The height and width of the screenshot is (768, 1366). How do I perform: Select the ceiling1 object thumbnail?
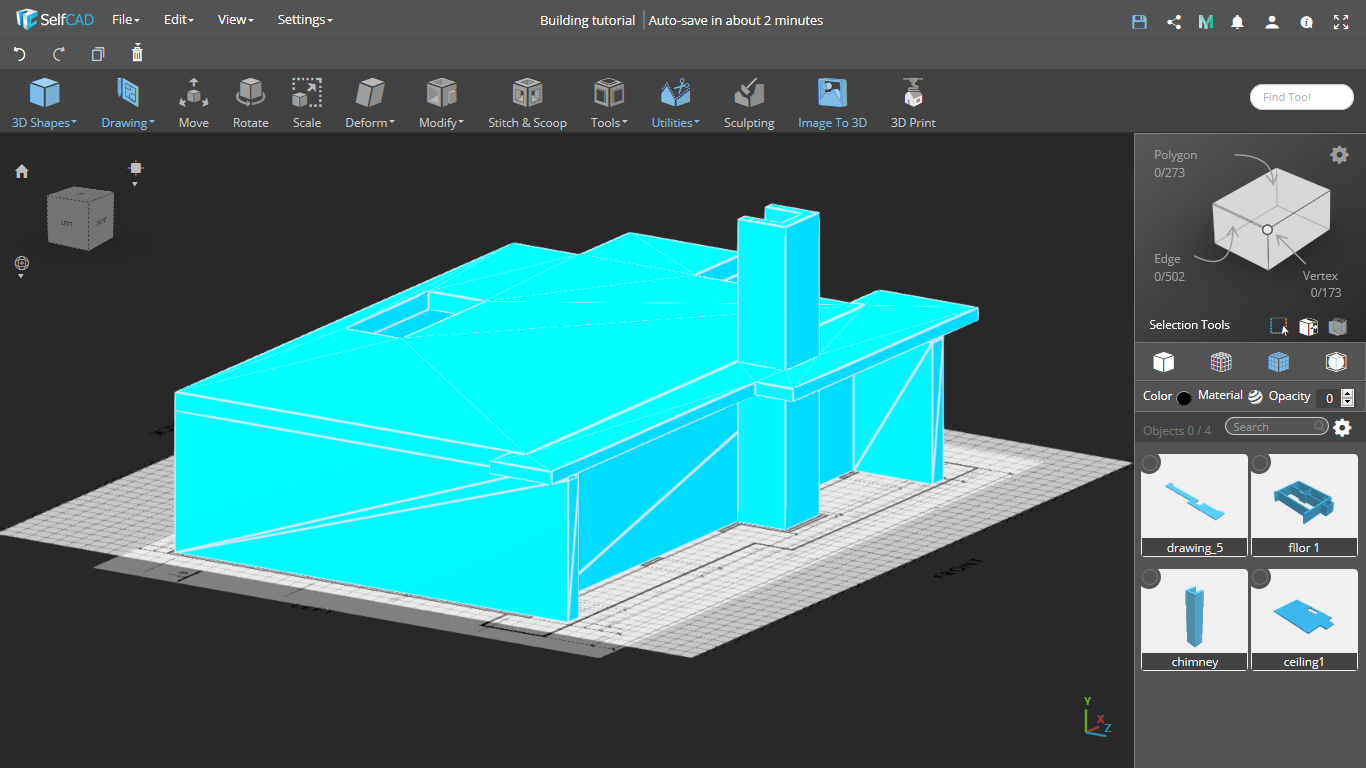pyautogui.click(x=1304, y=620)
